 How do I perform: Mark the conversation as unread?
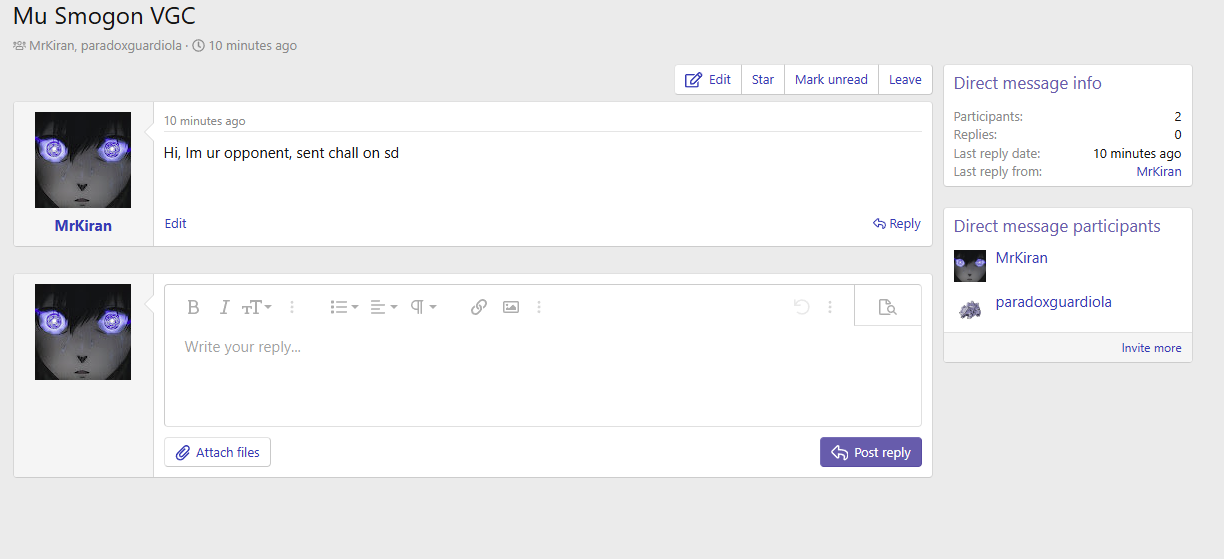(831, 80)
